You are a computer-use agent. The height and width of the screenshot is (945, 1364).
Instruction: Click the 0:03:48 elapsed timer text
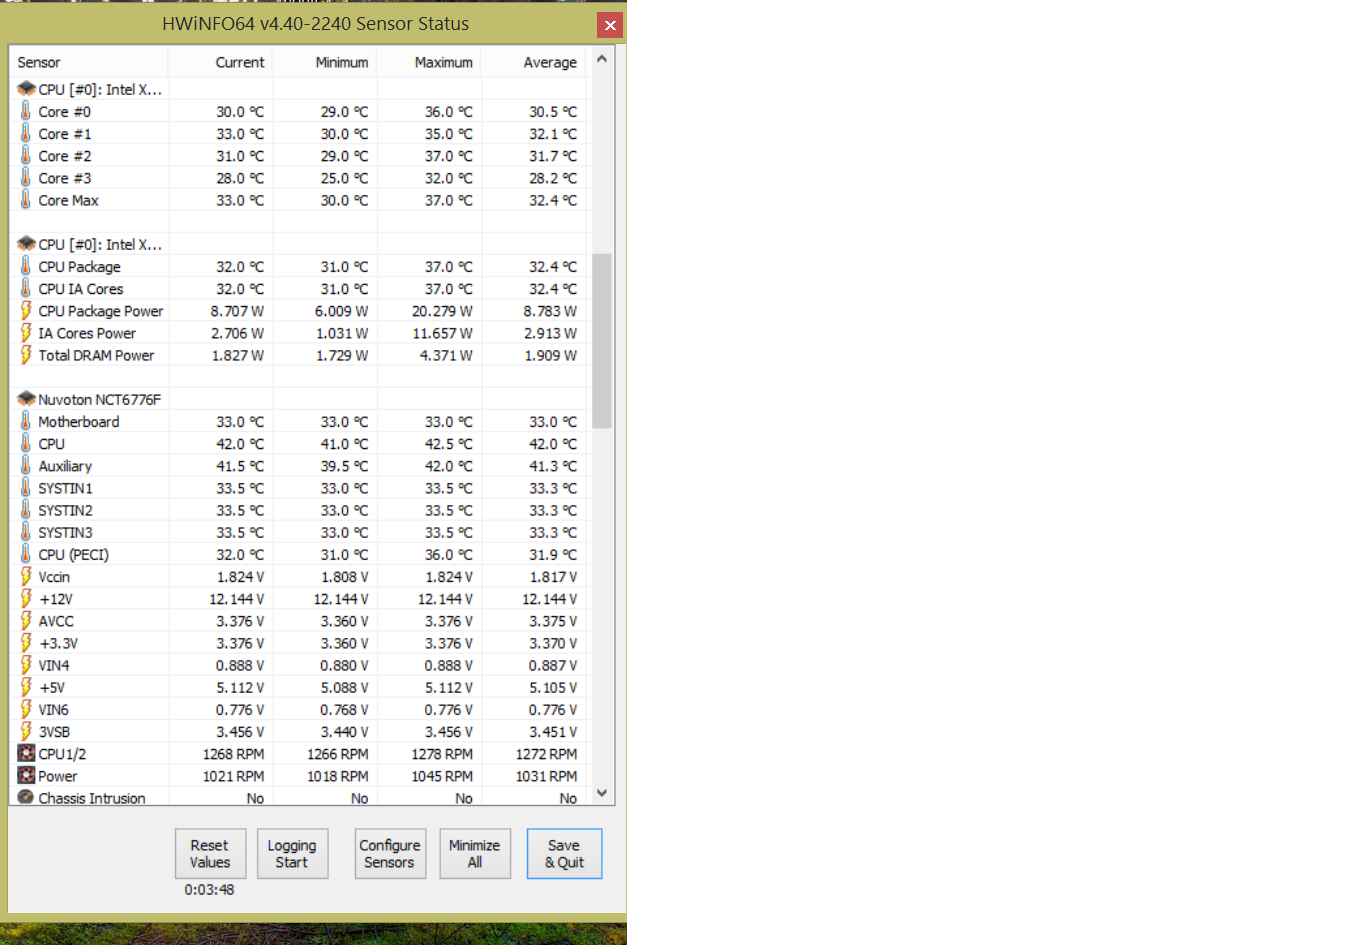tap(209, 889)
